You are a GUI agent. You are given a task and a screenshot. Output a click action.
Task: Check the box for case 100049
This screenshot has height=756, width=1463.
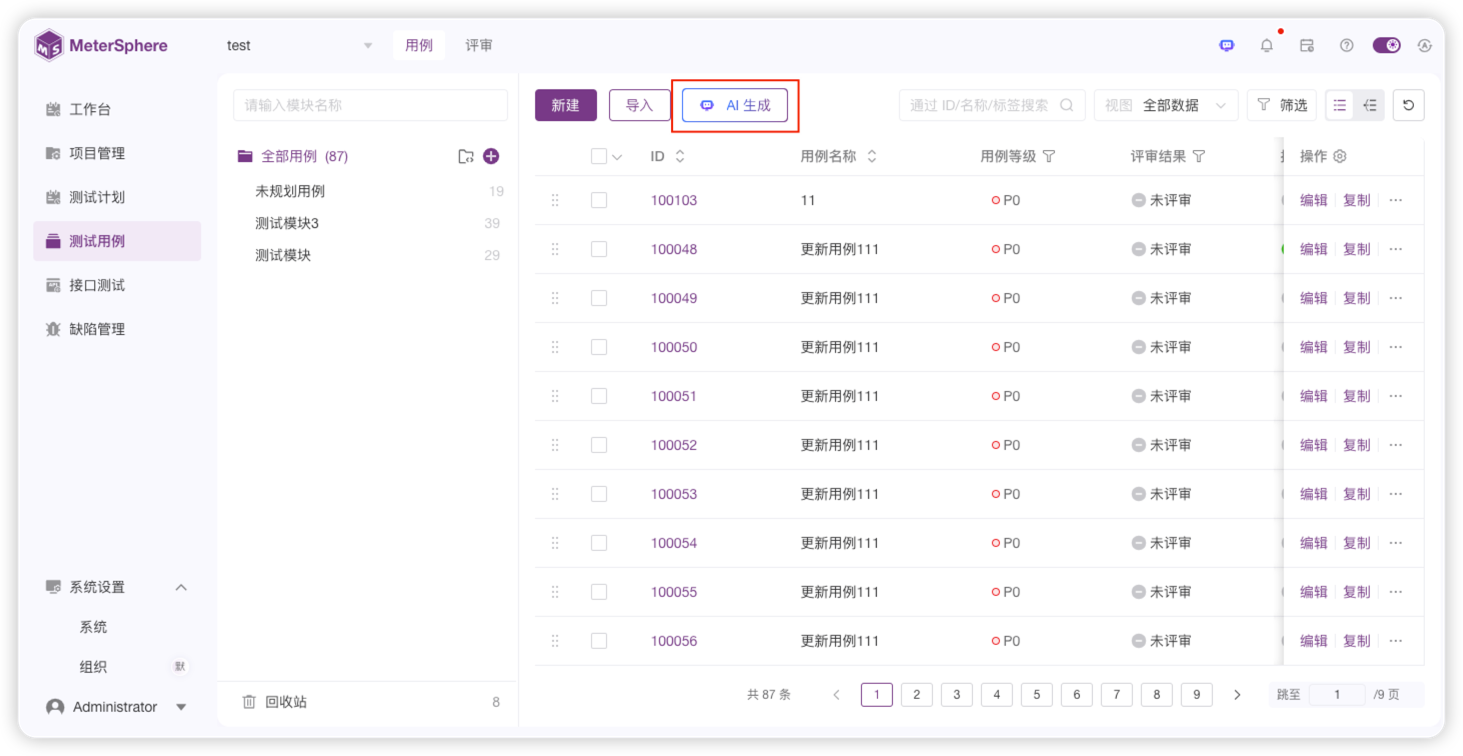[599, 298]
